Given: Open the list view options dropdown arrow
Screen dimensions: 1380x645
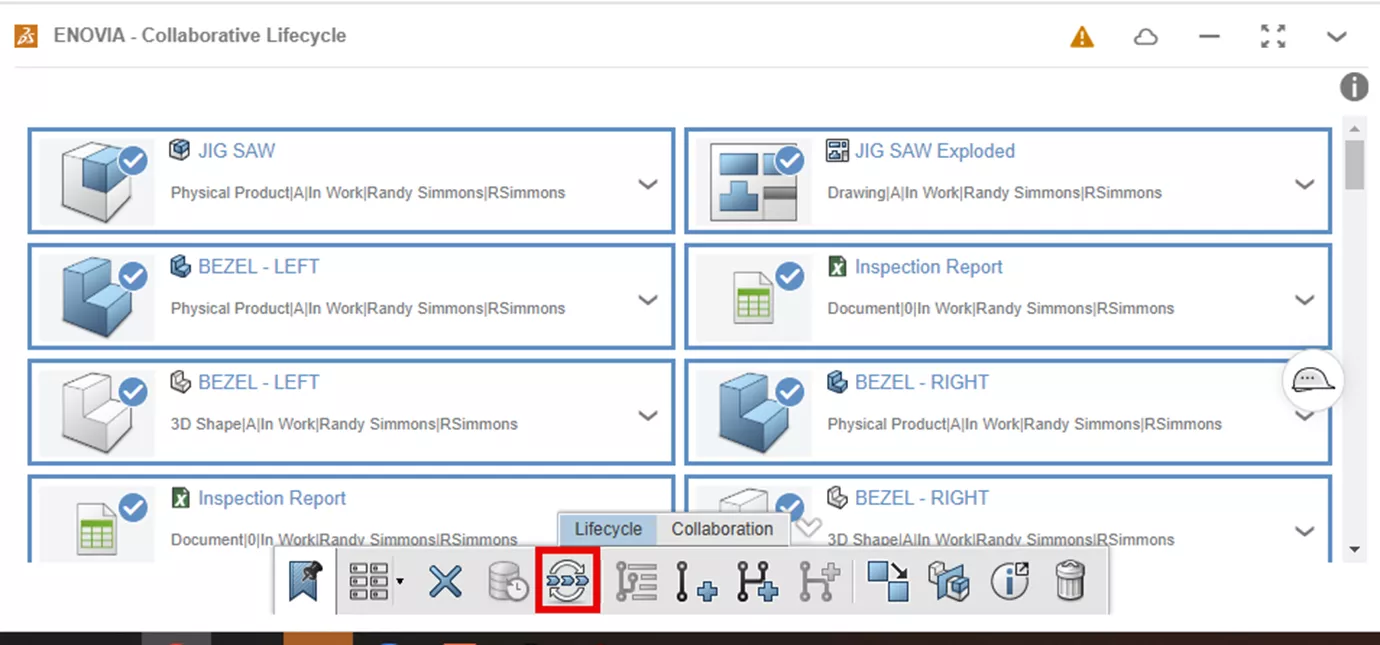Looking at the screenshot, I should 400,581.
